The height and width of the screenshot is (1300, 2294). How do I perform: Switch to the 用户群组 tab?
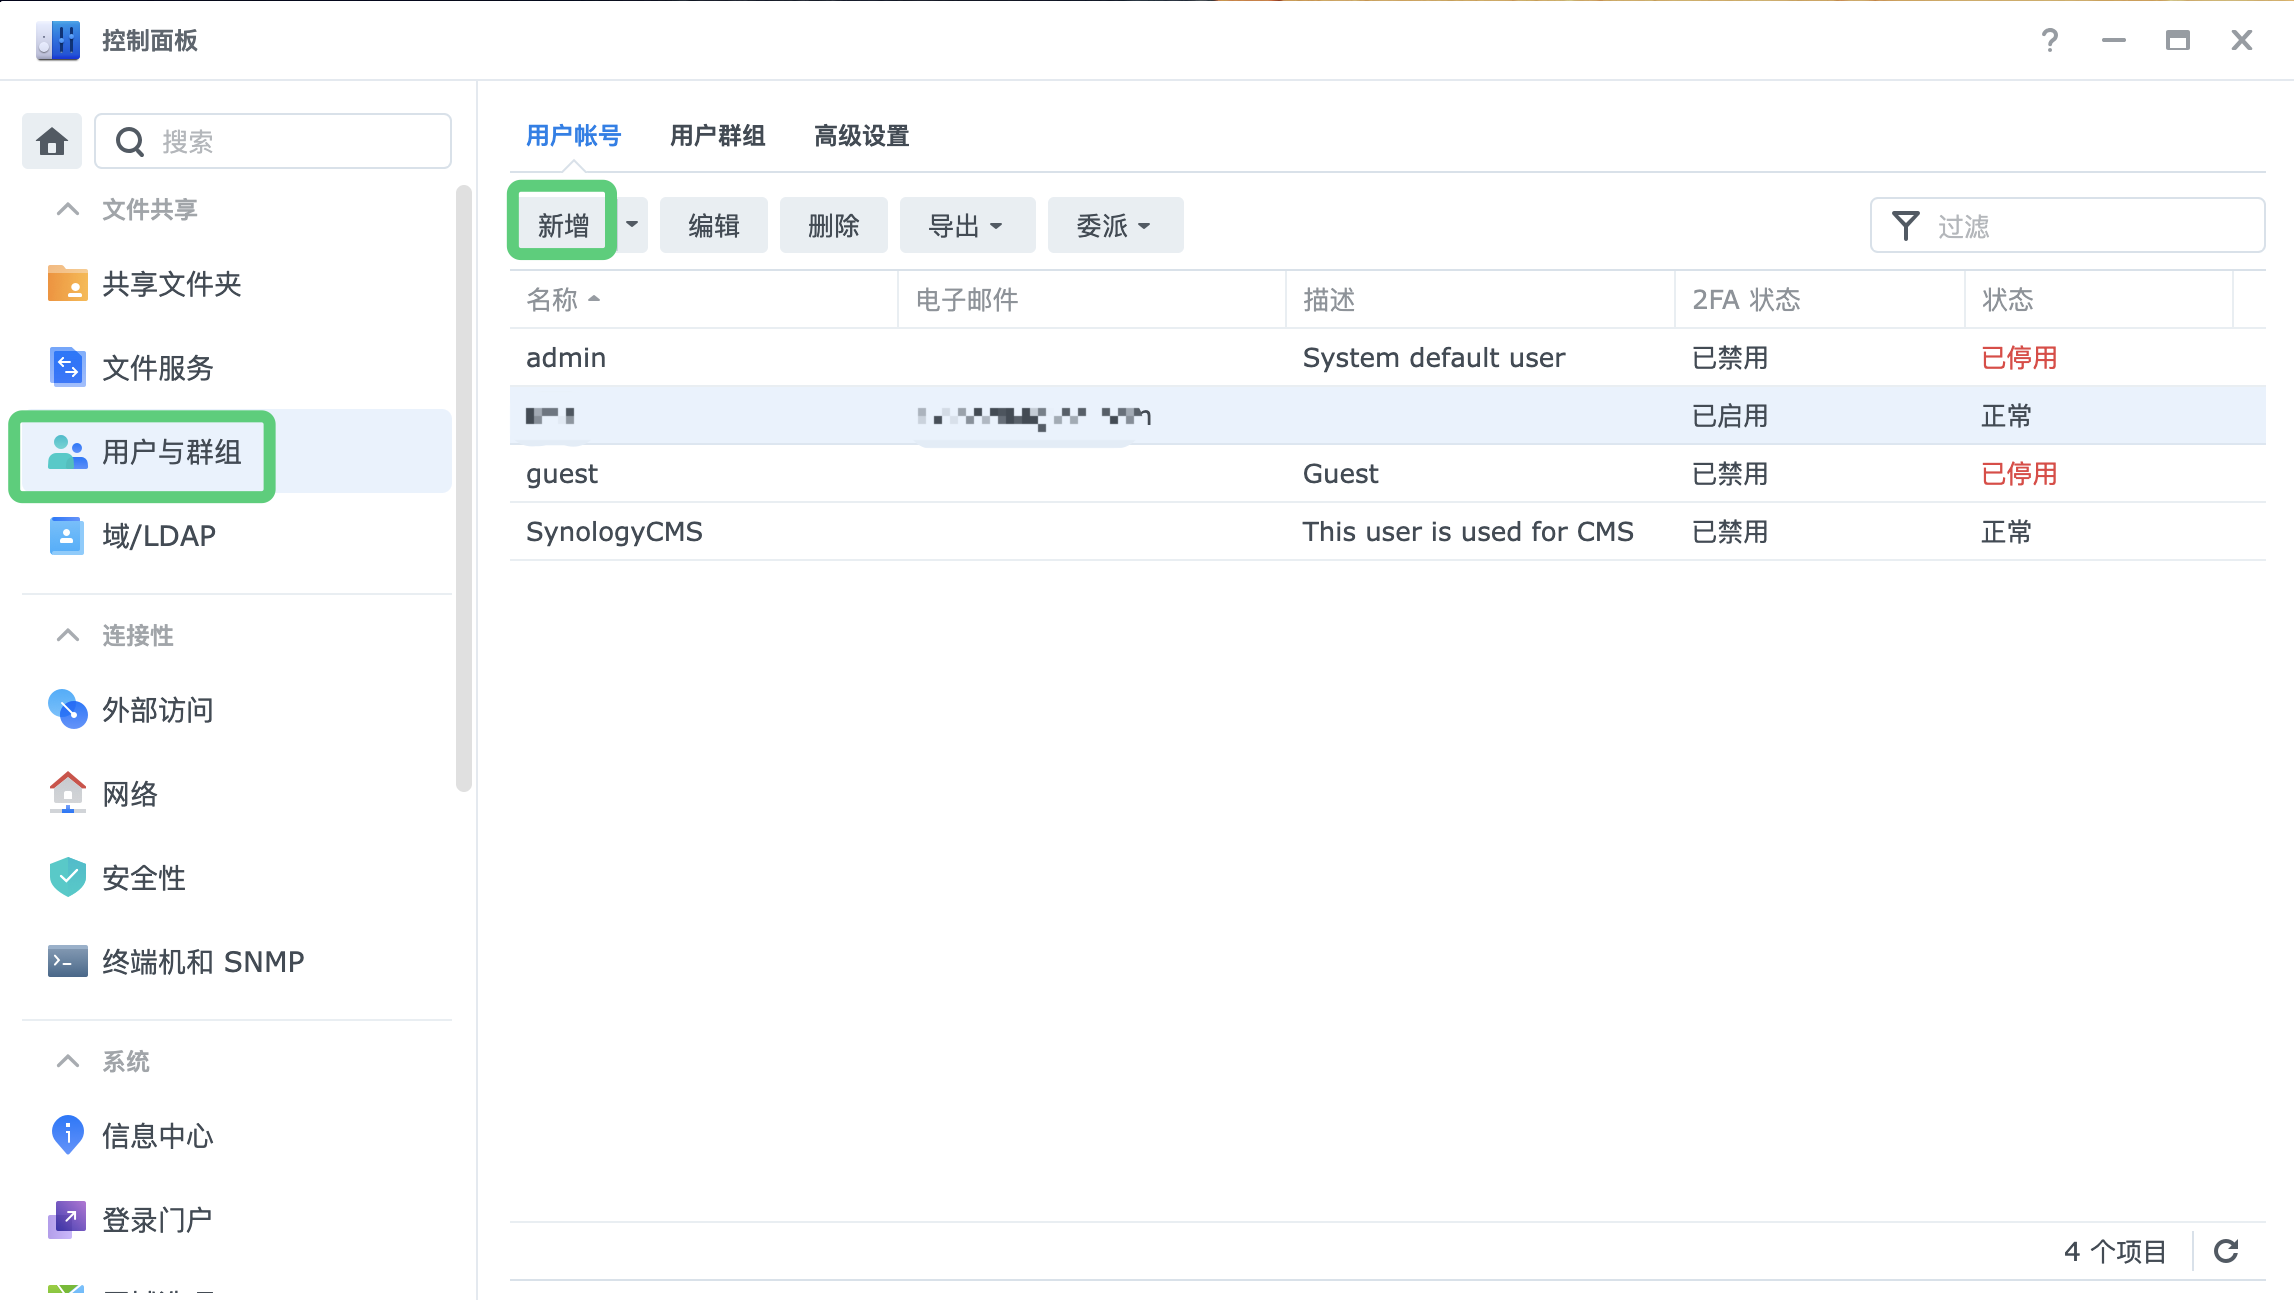point(717,136)
